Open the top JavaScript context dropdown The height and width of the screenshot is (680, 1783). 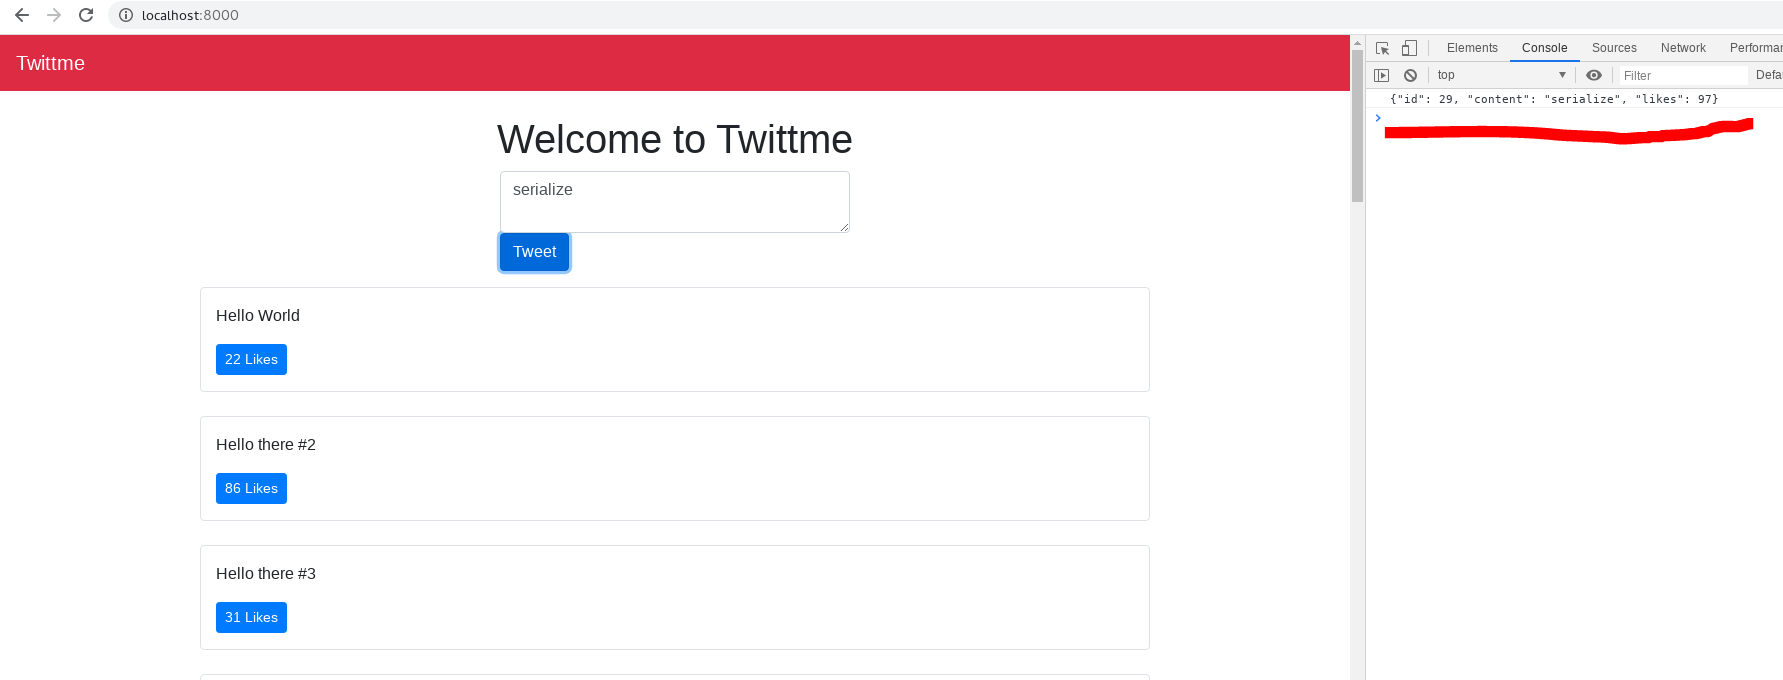pyautogui.click(x=1501, y=75)
